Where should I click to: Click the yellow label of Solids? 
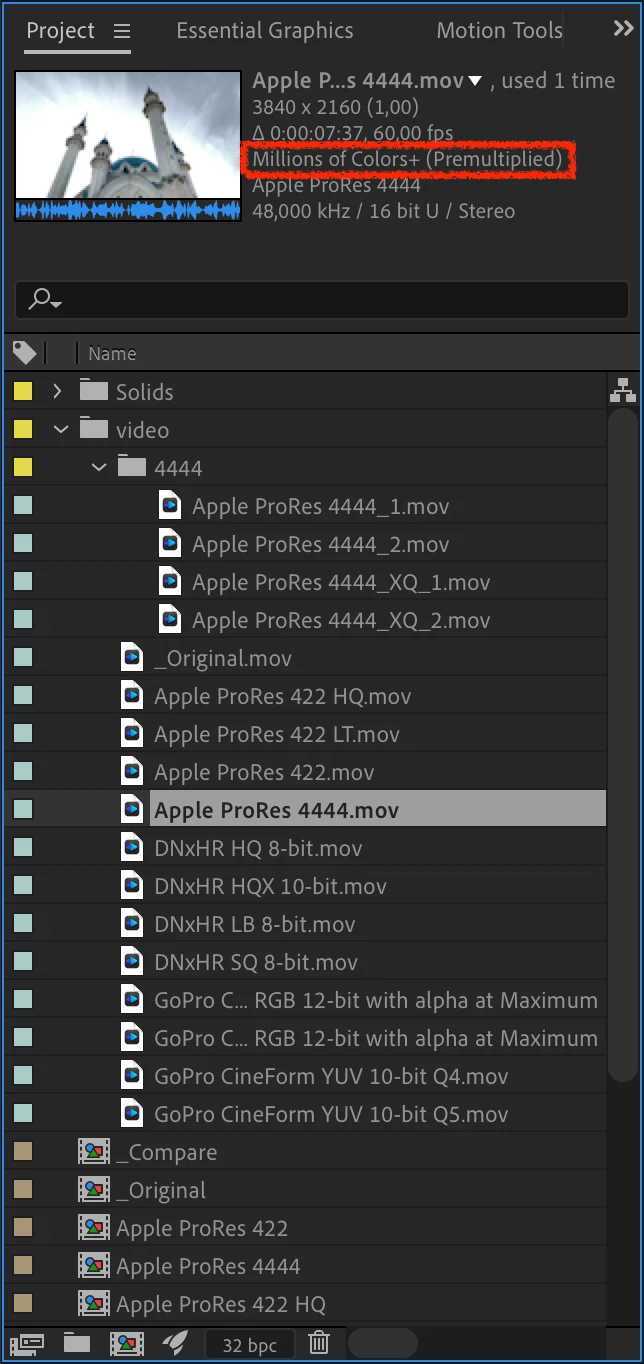tap(23, 392)
